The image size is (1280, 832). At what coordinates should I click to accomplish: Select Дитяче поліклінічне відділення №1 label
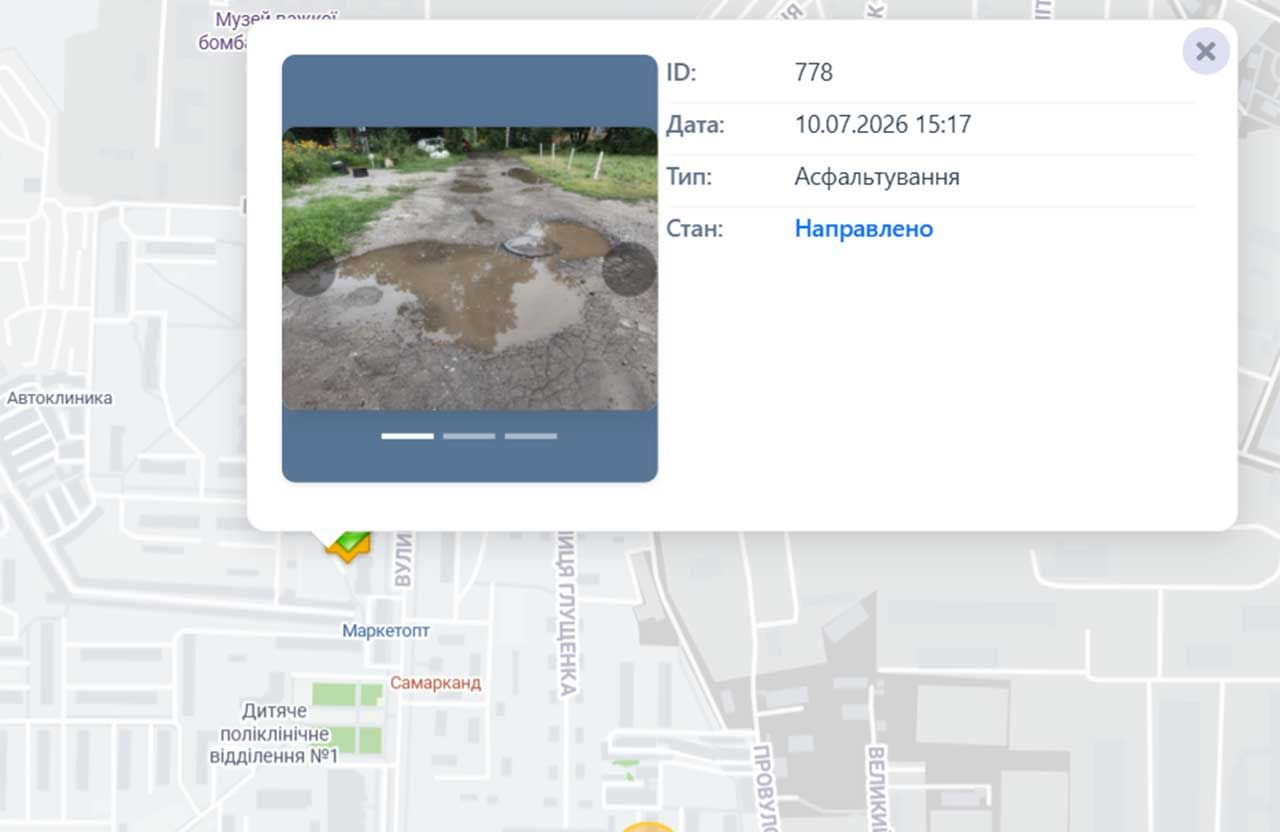tap(274, 733)
